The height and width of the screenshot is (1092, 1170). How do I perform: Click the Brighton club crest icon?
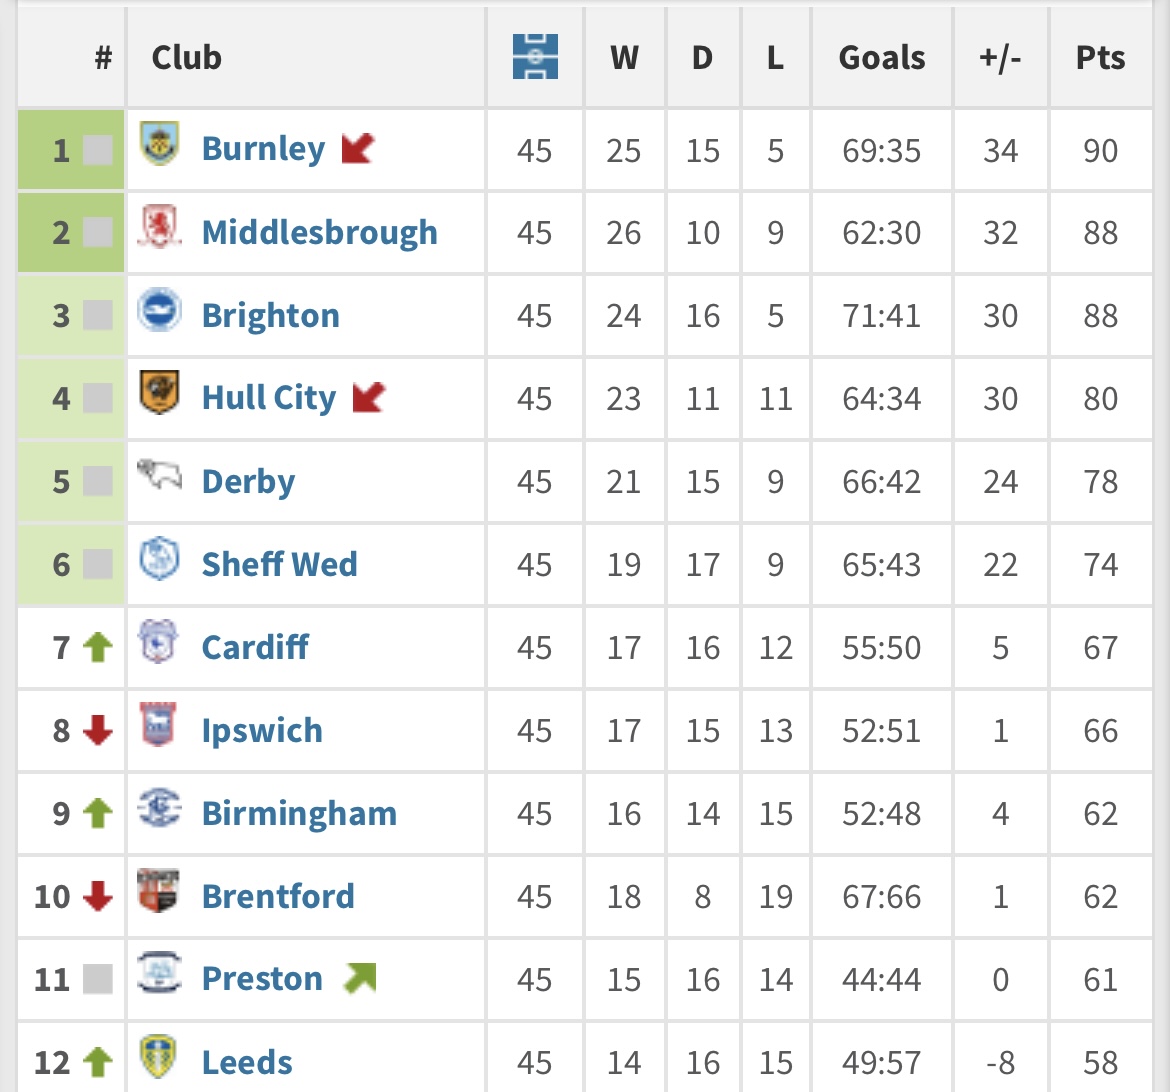pos(158,310)
